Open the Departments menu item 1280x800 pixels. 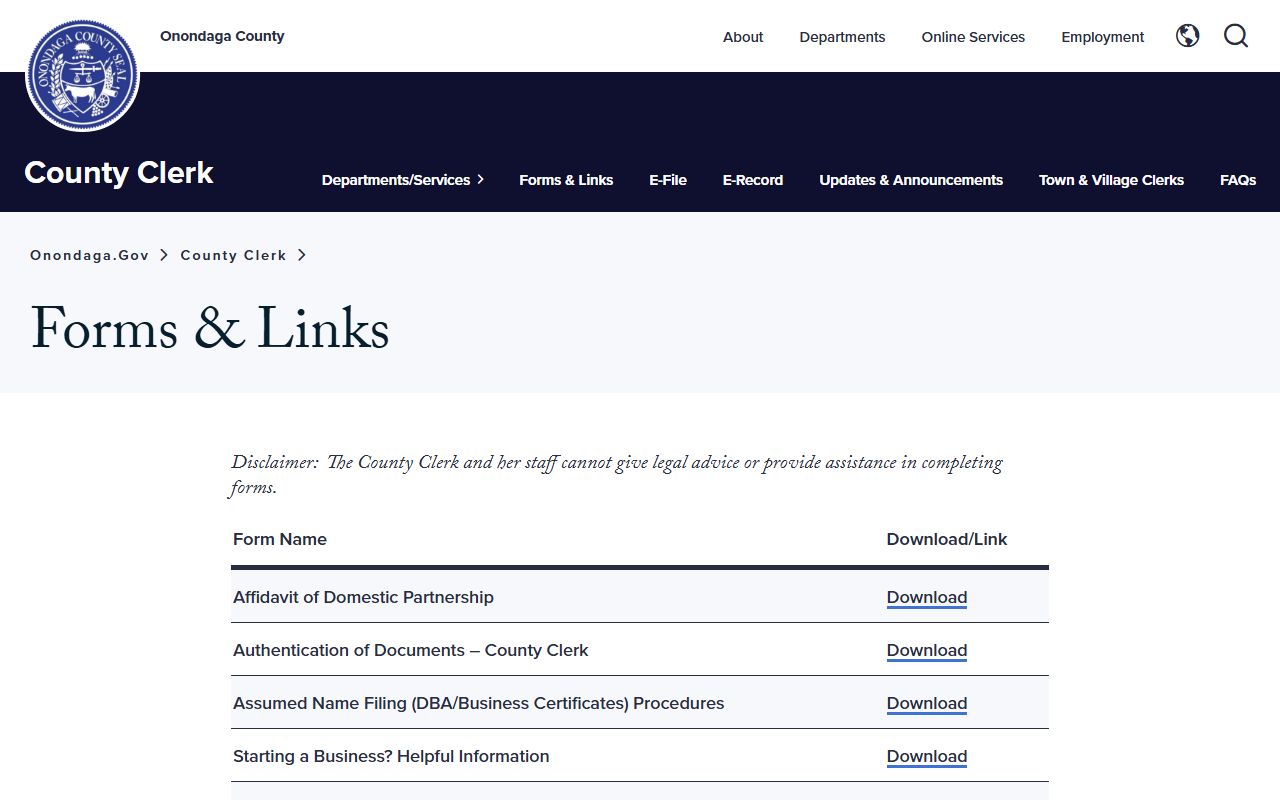pos(842,37)
